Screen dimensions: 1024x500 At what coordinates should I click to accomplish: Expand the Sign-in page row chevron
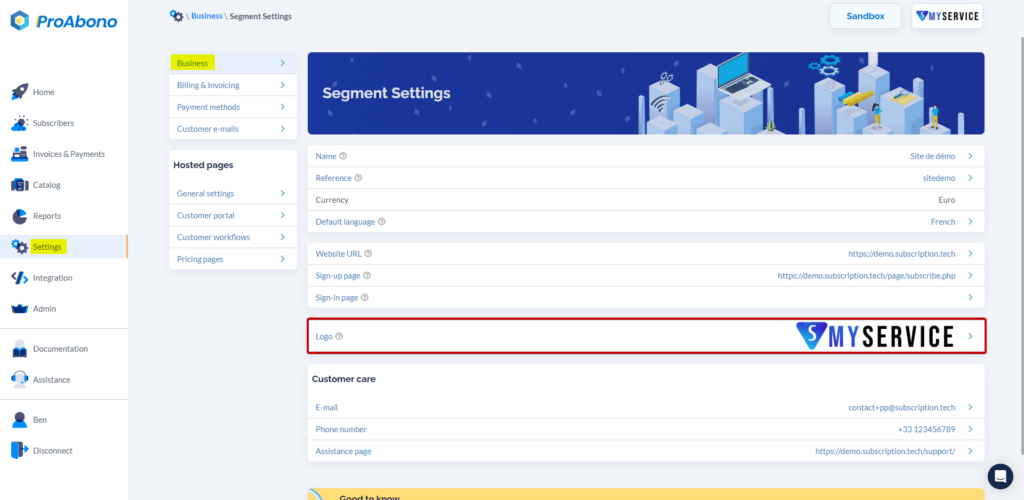[970, 297]
